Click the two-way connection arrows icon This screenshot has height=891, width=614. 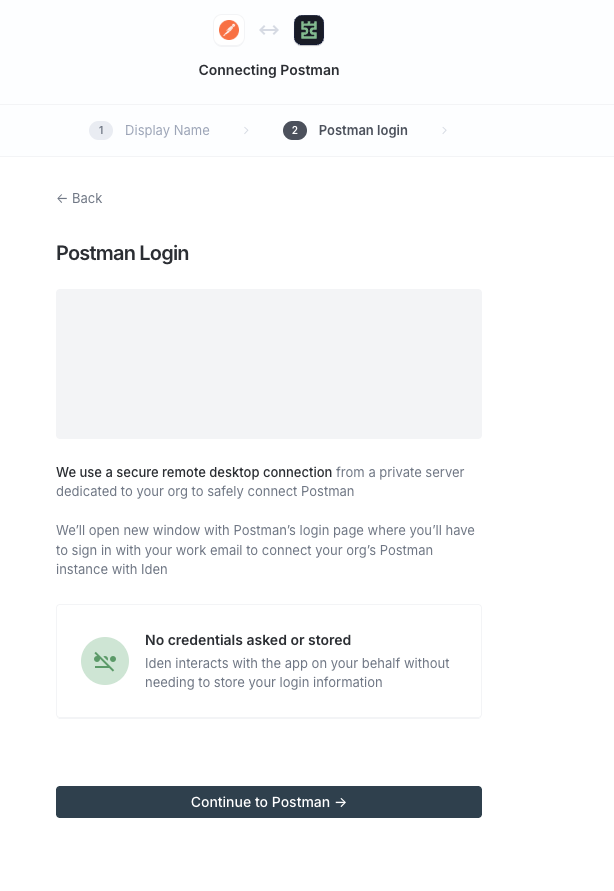pyautogui.click(x=269, y=30)
